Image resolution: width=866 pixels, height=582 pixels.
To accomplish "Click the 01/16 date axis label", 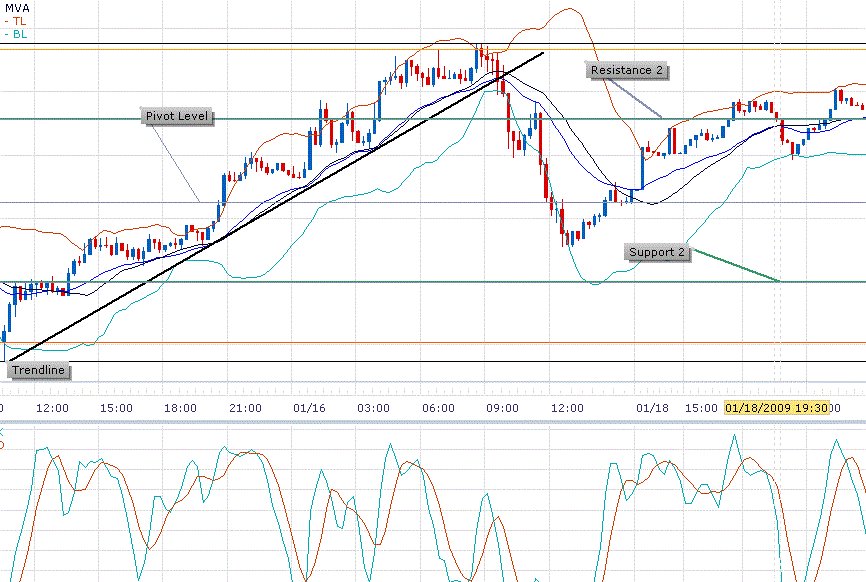I will [x=310, y=408].
